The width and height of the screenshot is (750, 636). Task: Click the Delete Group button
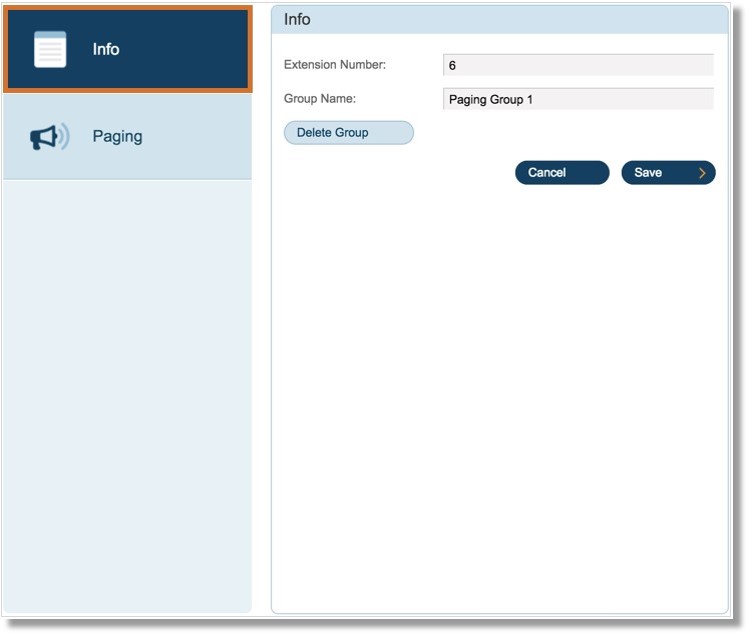pyautogui.click(x=350, y=133)
